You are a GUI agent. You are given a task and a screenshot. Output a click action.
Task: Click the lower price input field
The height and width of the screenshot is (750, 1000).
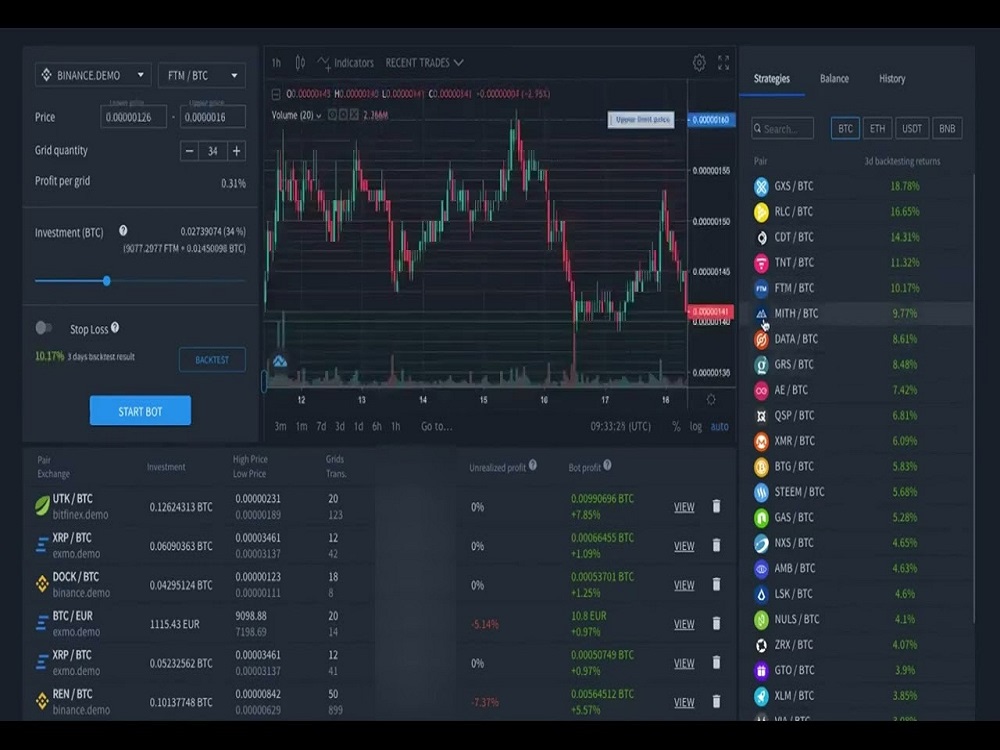coord(133,117)
